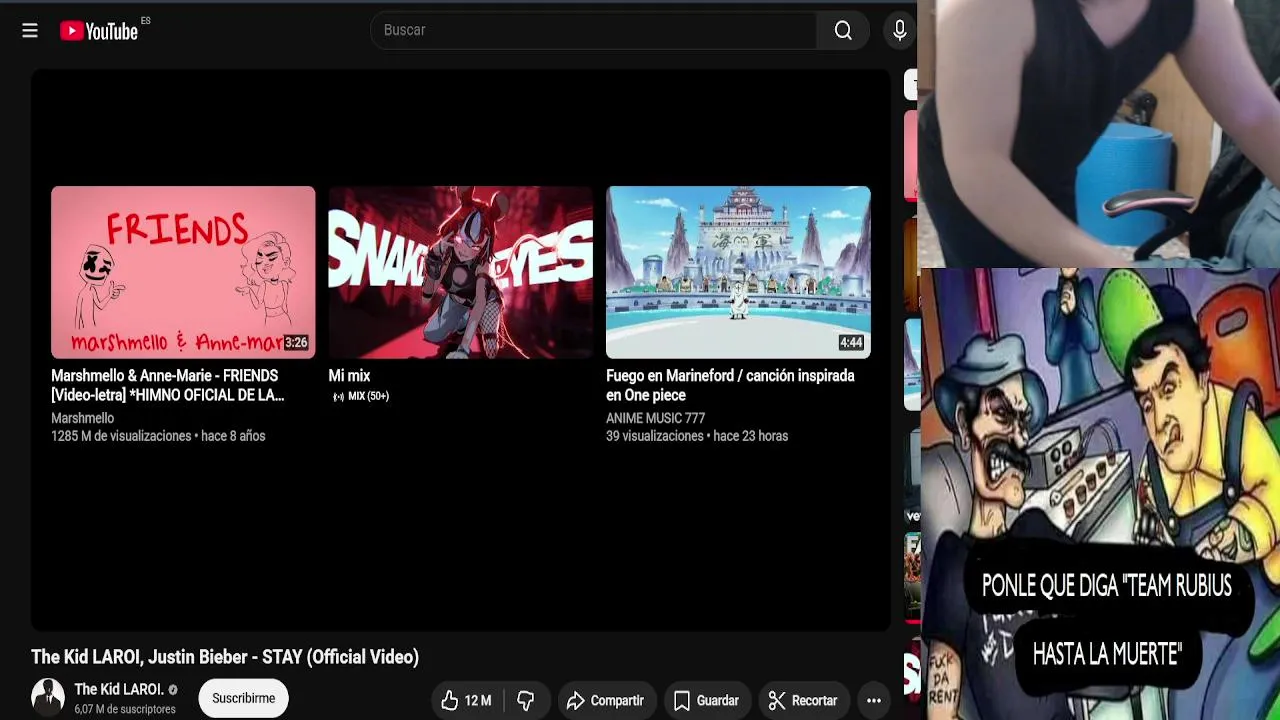Open Fuego en Marineford thumbnail

pyautogui.click(x=738, y=272)
